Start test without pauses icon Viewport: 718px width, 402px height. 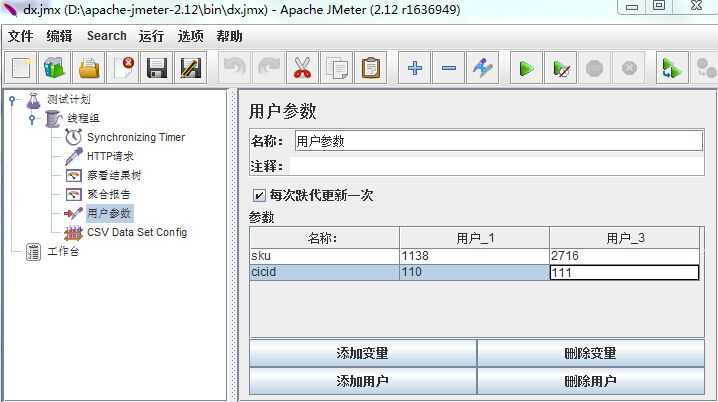560,68
